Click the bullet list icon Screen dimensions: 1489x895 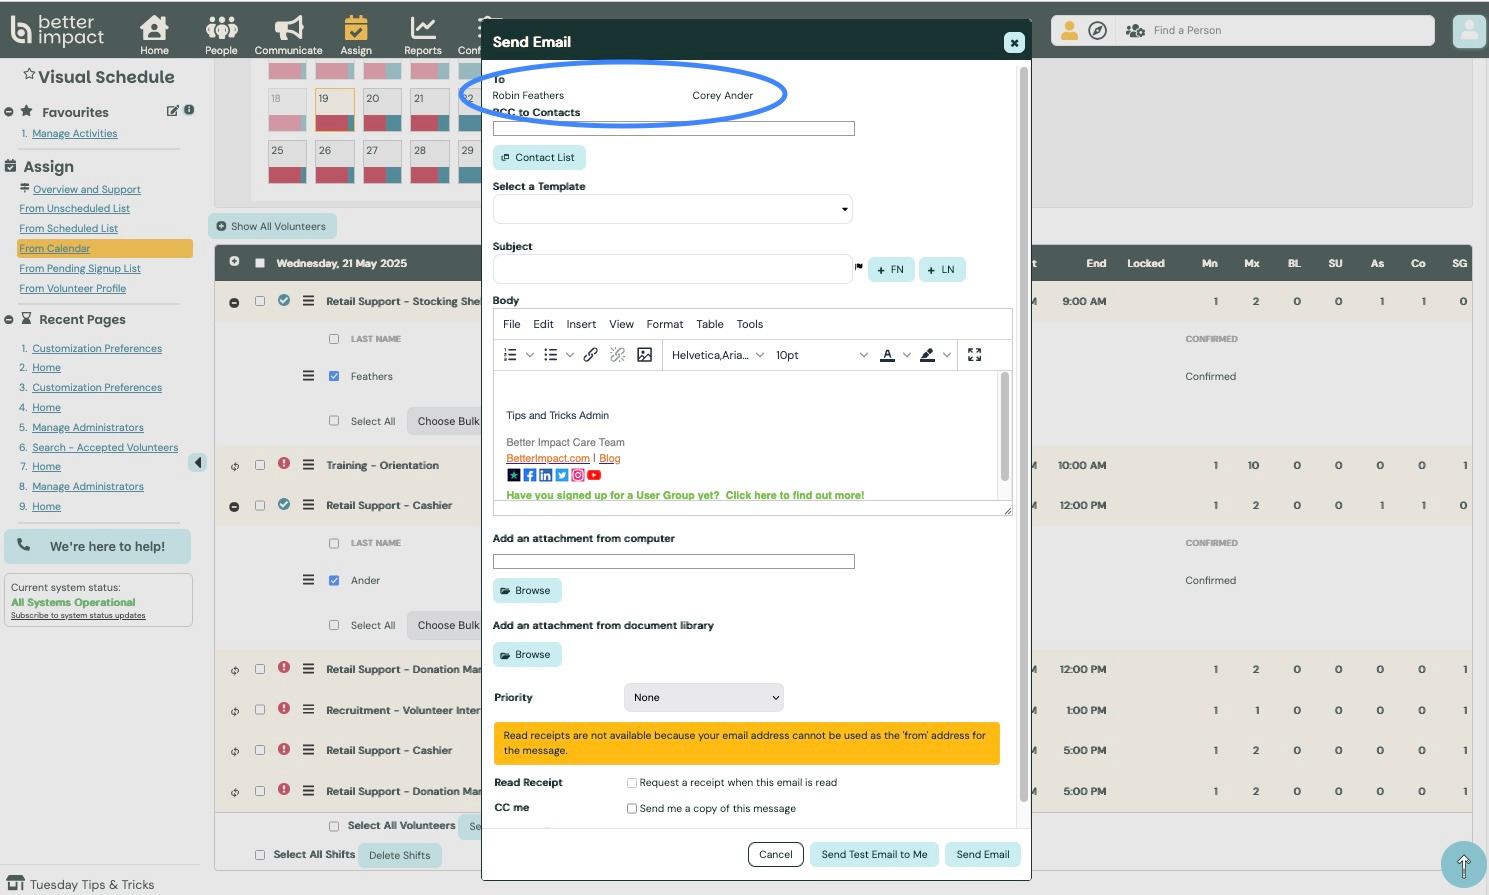click(x=550, y=355)
